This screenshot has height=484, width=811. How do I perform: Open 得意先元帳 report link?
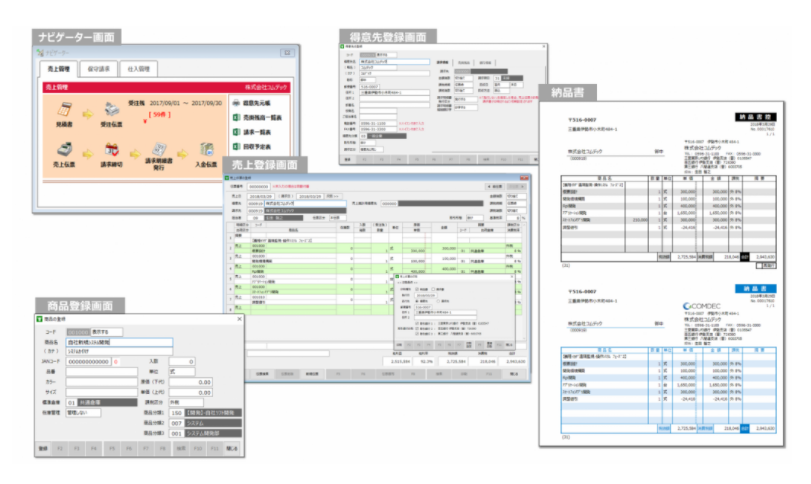tap(257, 103)
